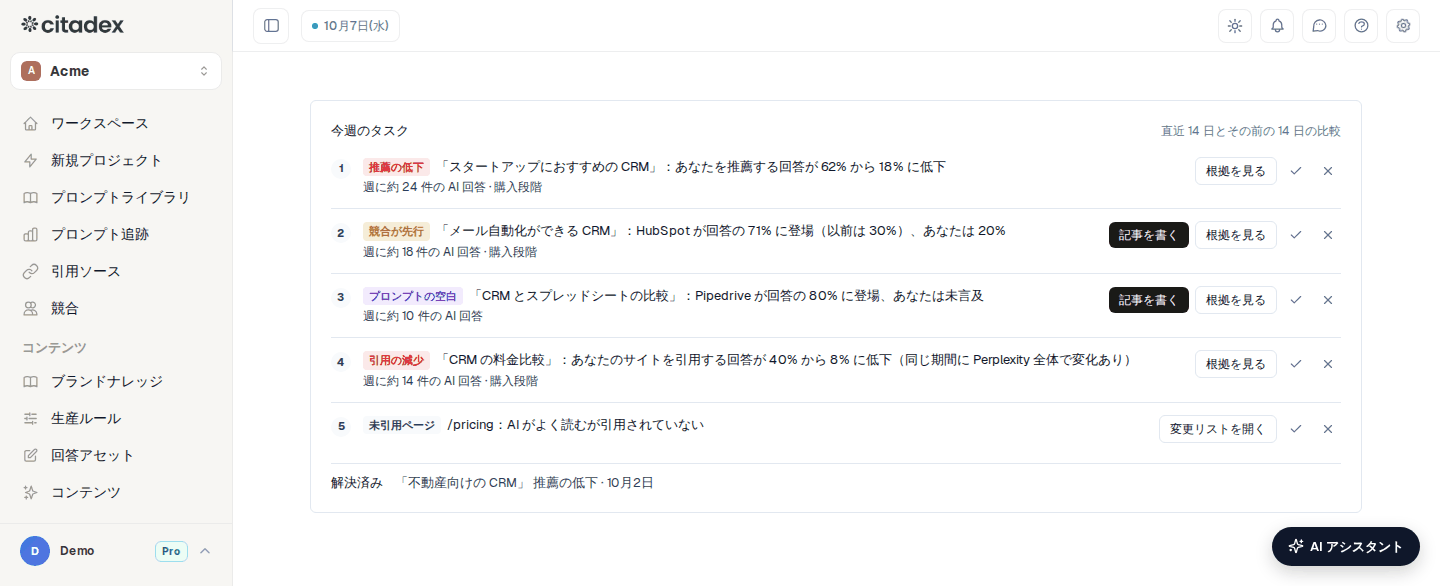Click the Citadex logo
The height and width of the screenshot is (586, 1440).
point(73,25)
